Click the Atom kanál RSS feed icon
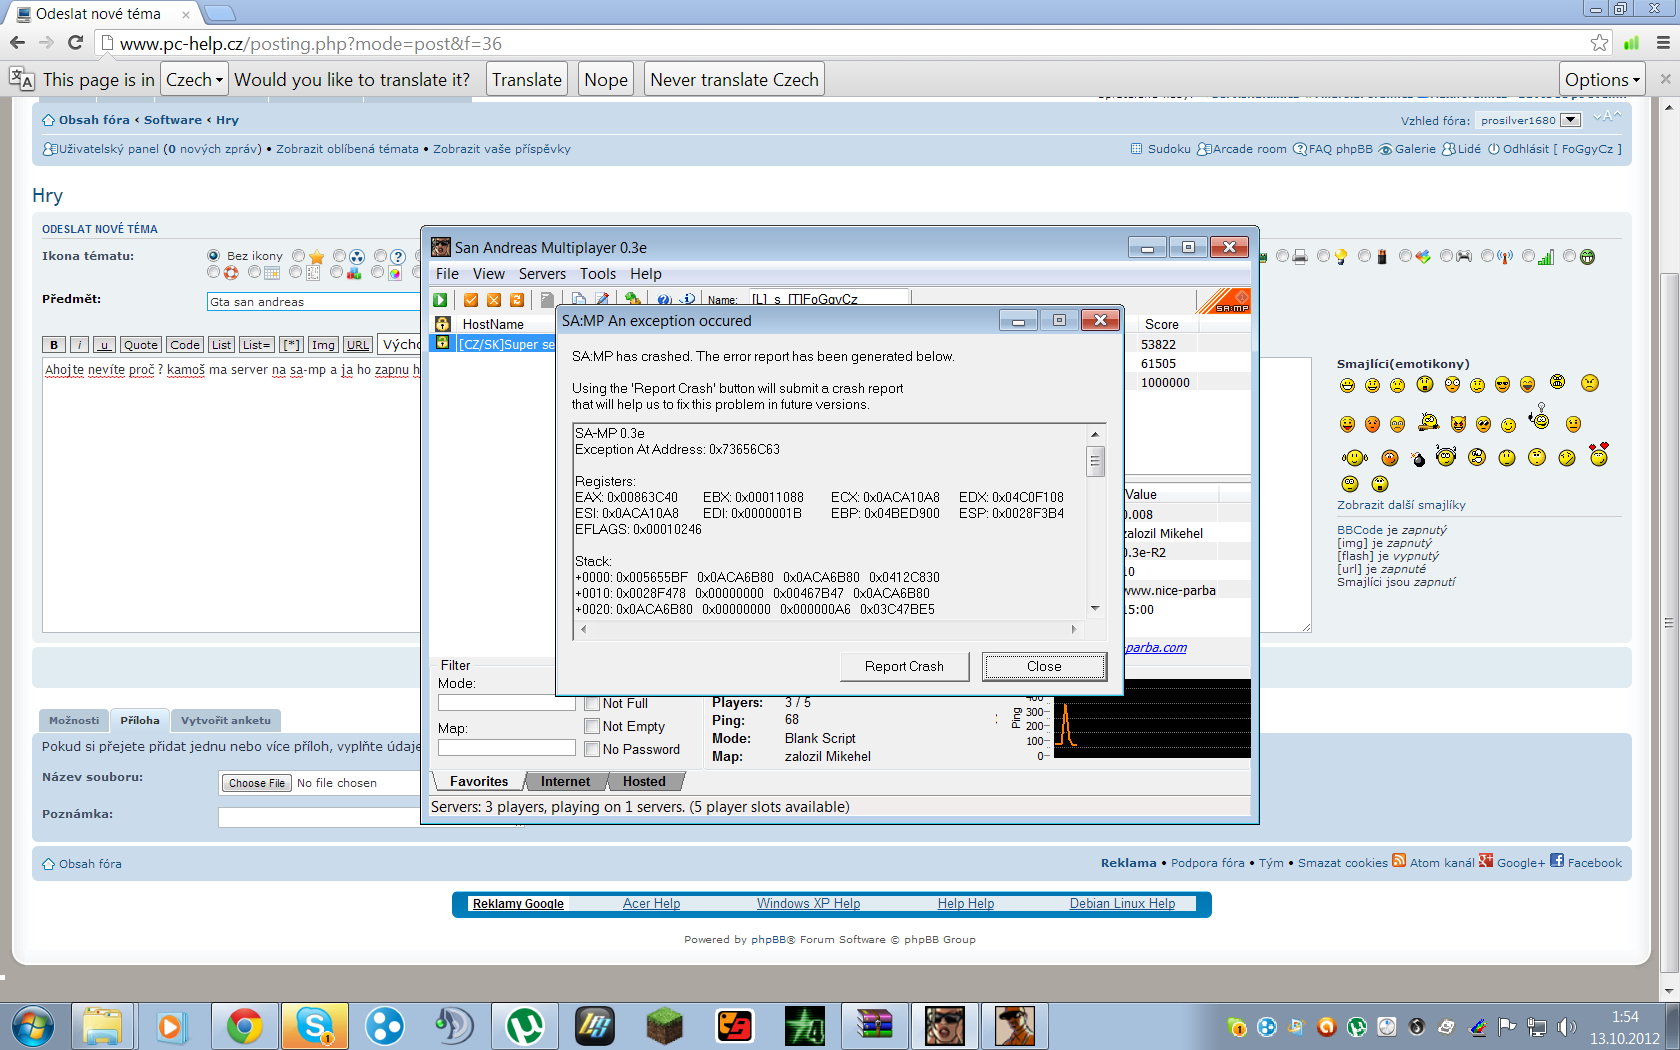Viewport: 1680px width, 1050px height. click(x=1399, y=861)
